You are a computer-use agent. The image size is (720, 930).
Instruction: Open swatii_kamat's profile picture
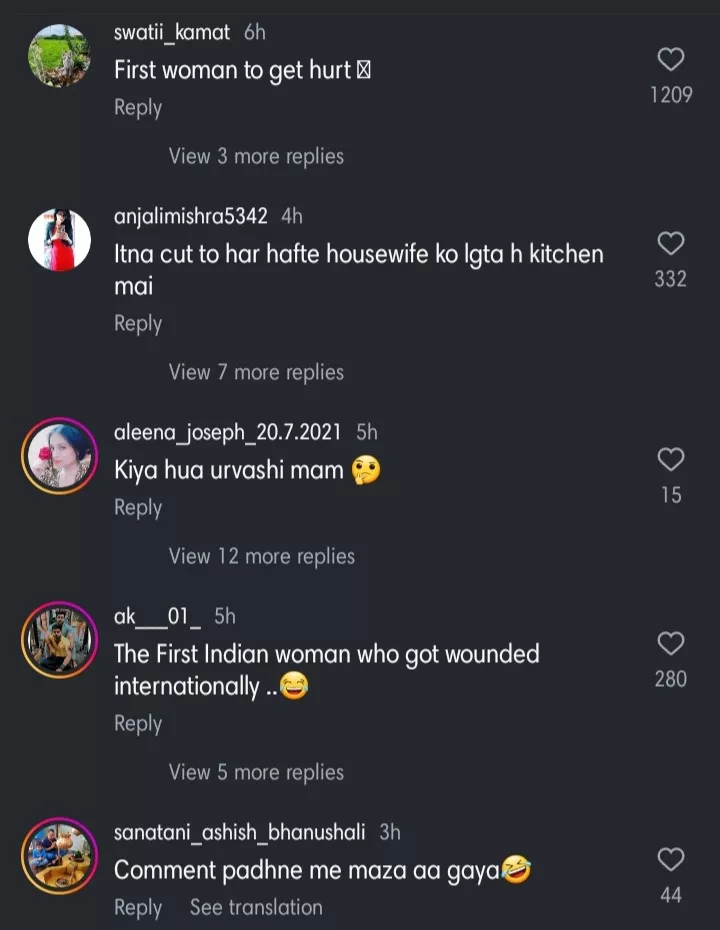point(59,56)
